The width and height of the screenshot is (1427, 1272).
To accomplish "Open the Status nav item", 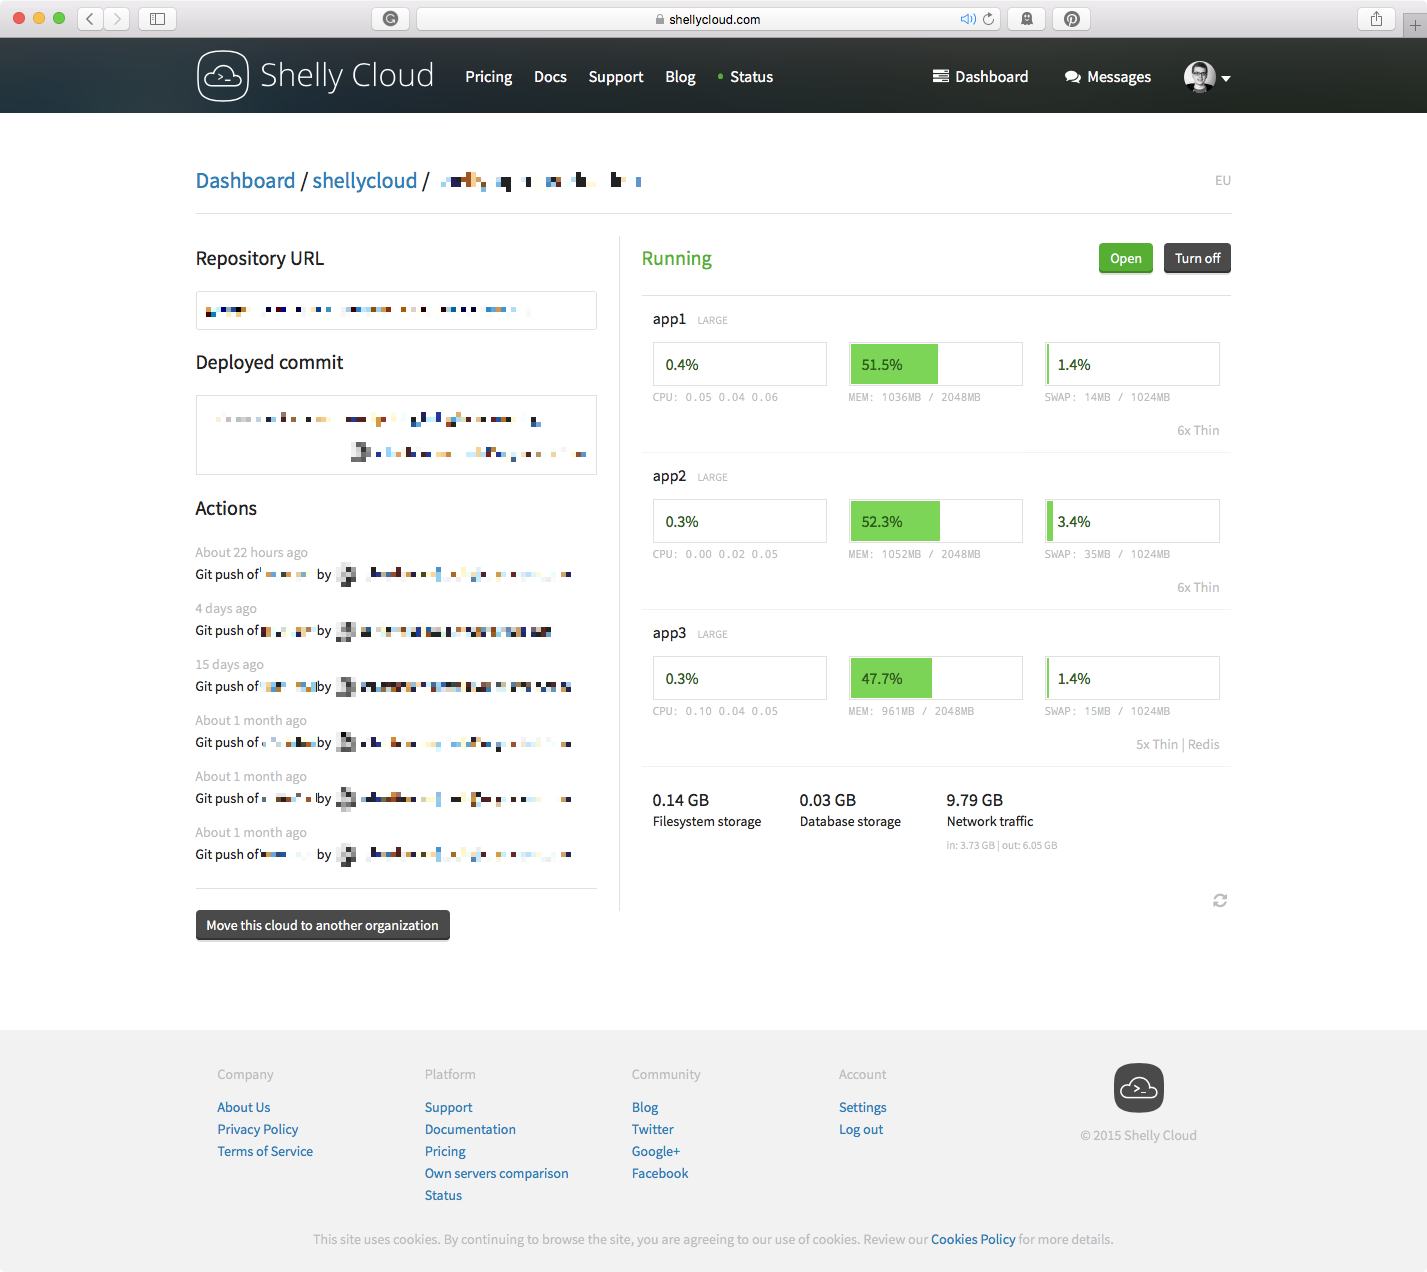I will (x=746, y=77).
